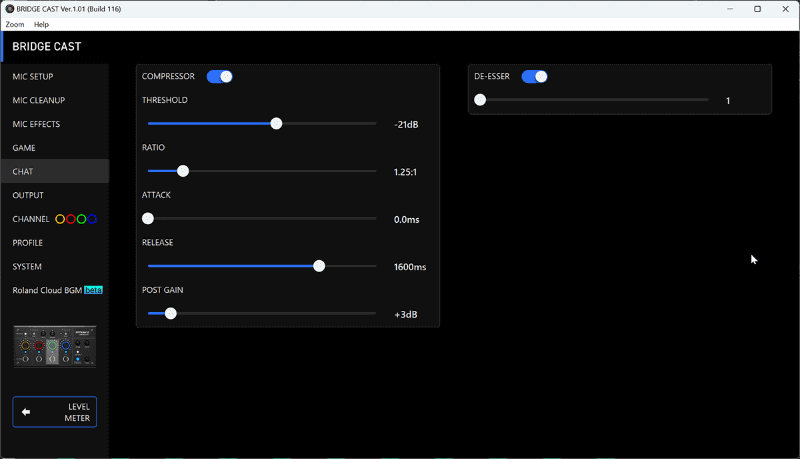Click the Release slider knob
Screen dimensions: 800x459
[319, 266]
